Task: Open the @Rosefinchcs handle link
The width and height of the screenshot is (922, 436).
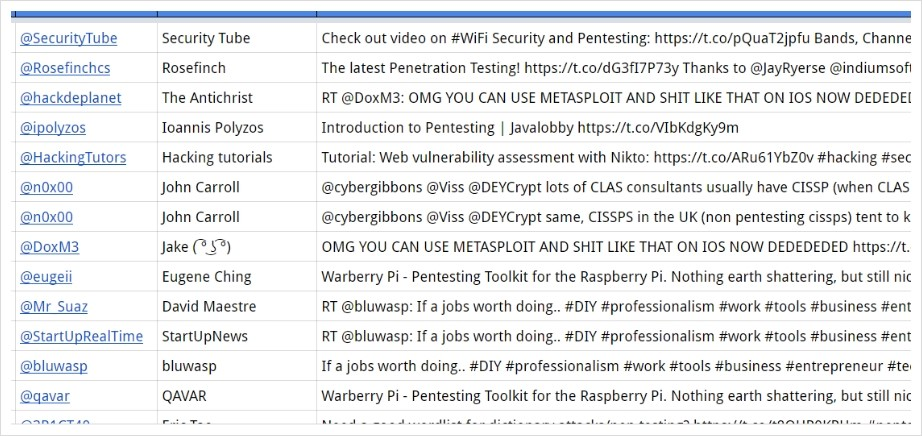Action: coord(65,68)
